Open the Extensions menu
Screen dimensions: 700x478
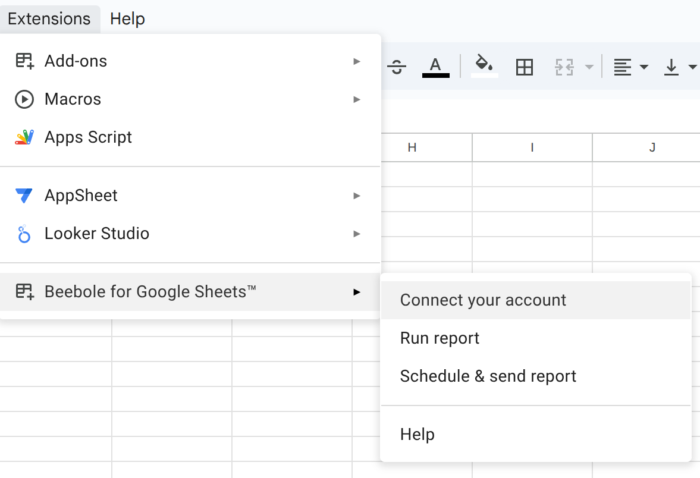[50, 19]
